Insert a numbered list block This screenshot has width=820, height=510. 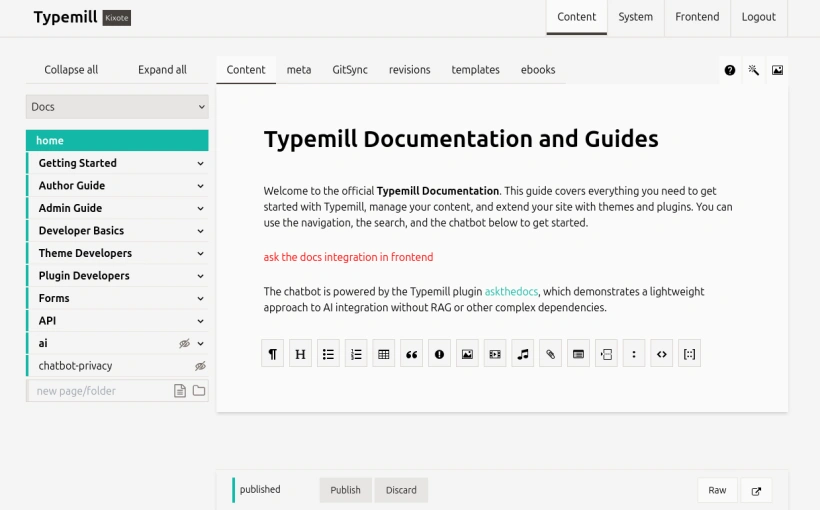356,354
